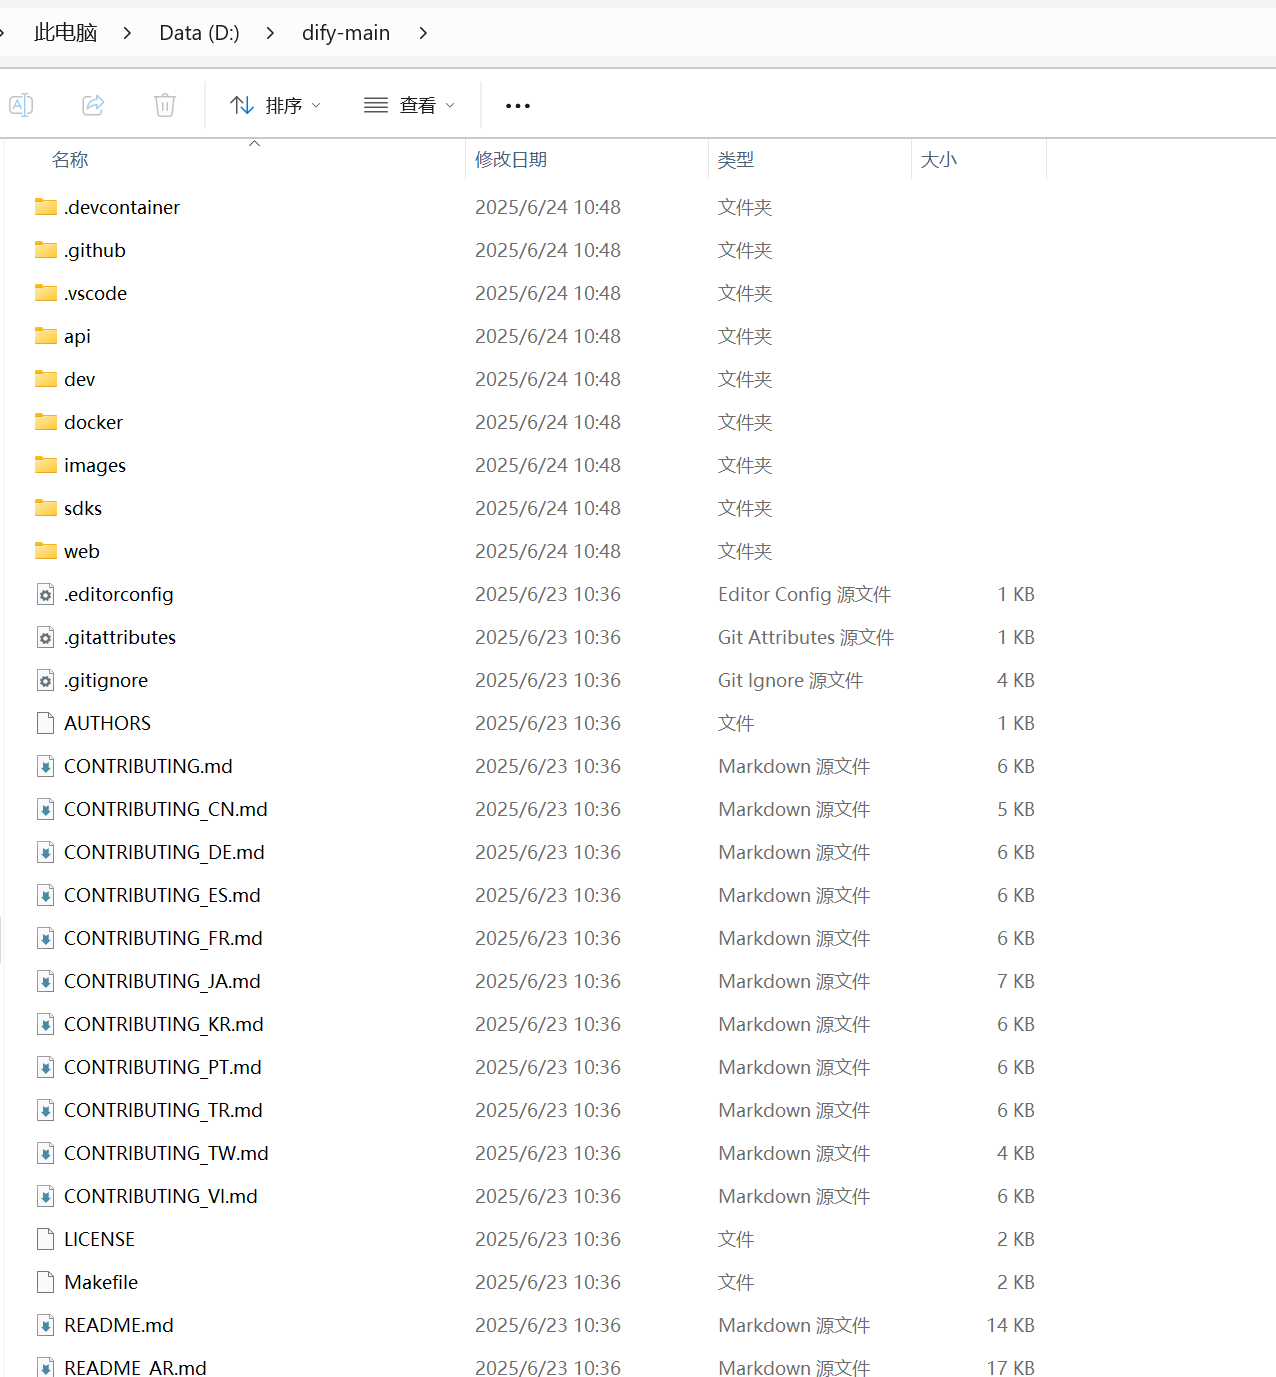Select the CONTRIBUTING_JA.md file name
The height and width of the screenshot is (1377, 1276).
click(x=162, y=981)
